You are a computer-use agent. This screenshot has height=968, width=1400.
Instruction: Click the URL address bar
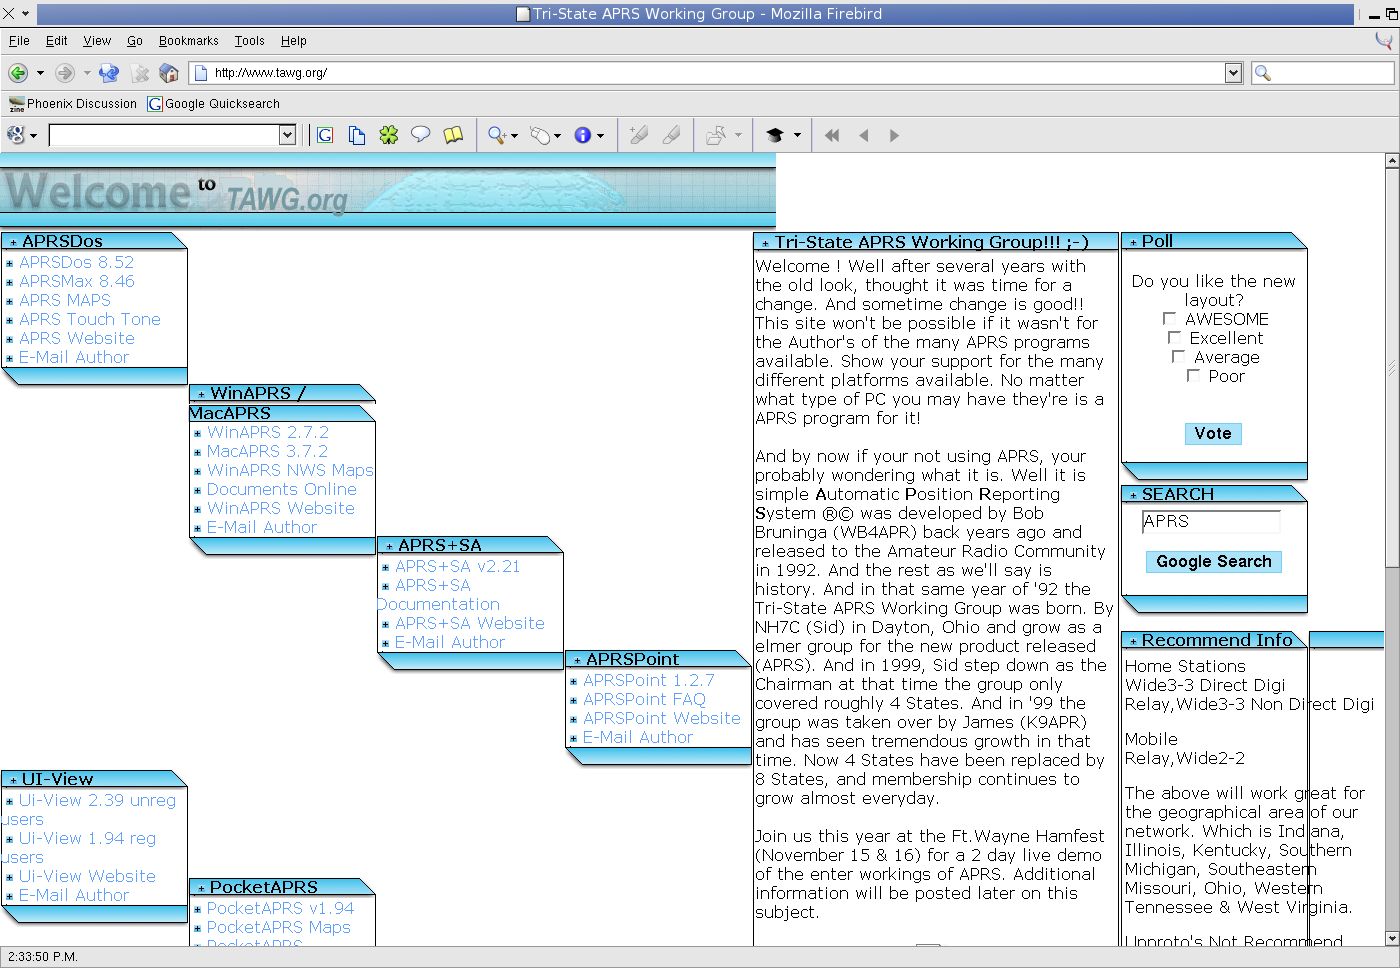716,73
